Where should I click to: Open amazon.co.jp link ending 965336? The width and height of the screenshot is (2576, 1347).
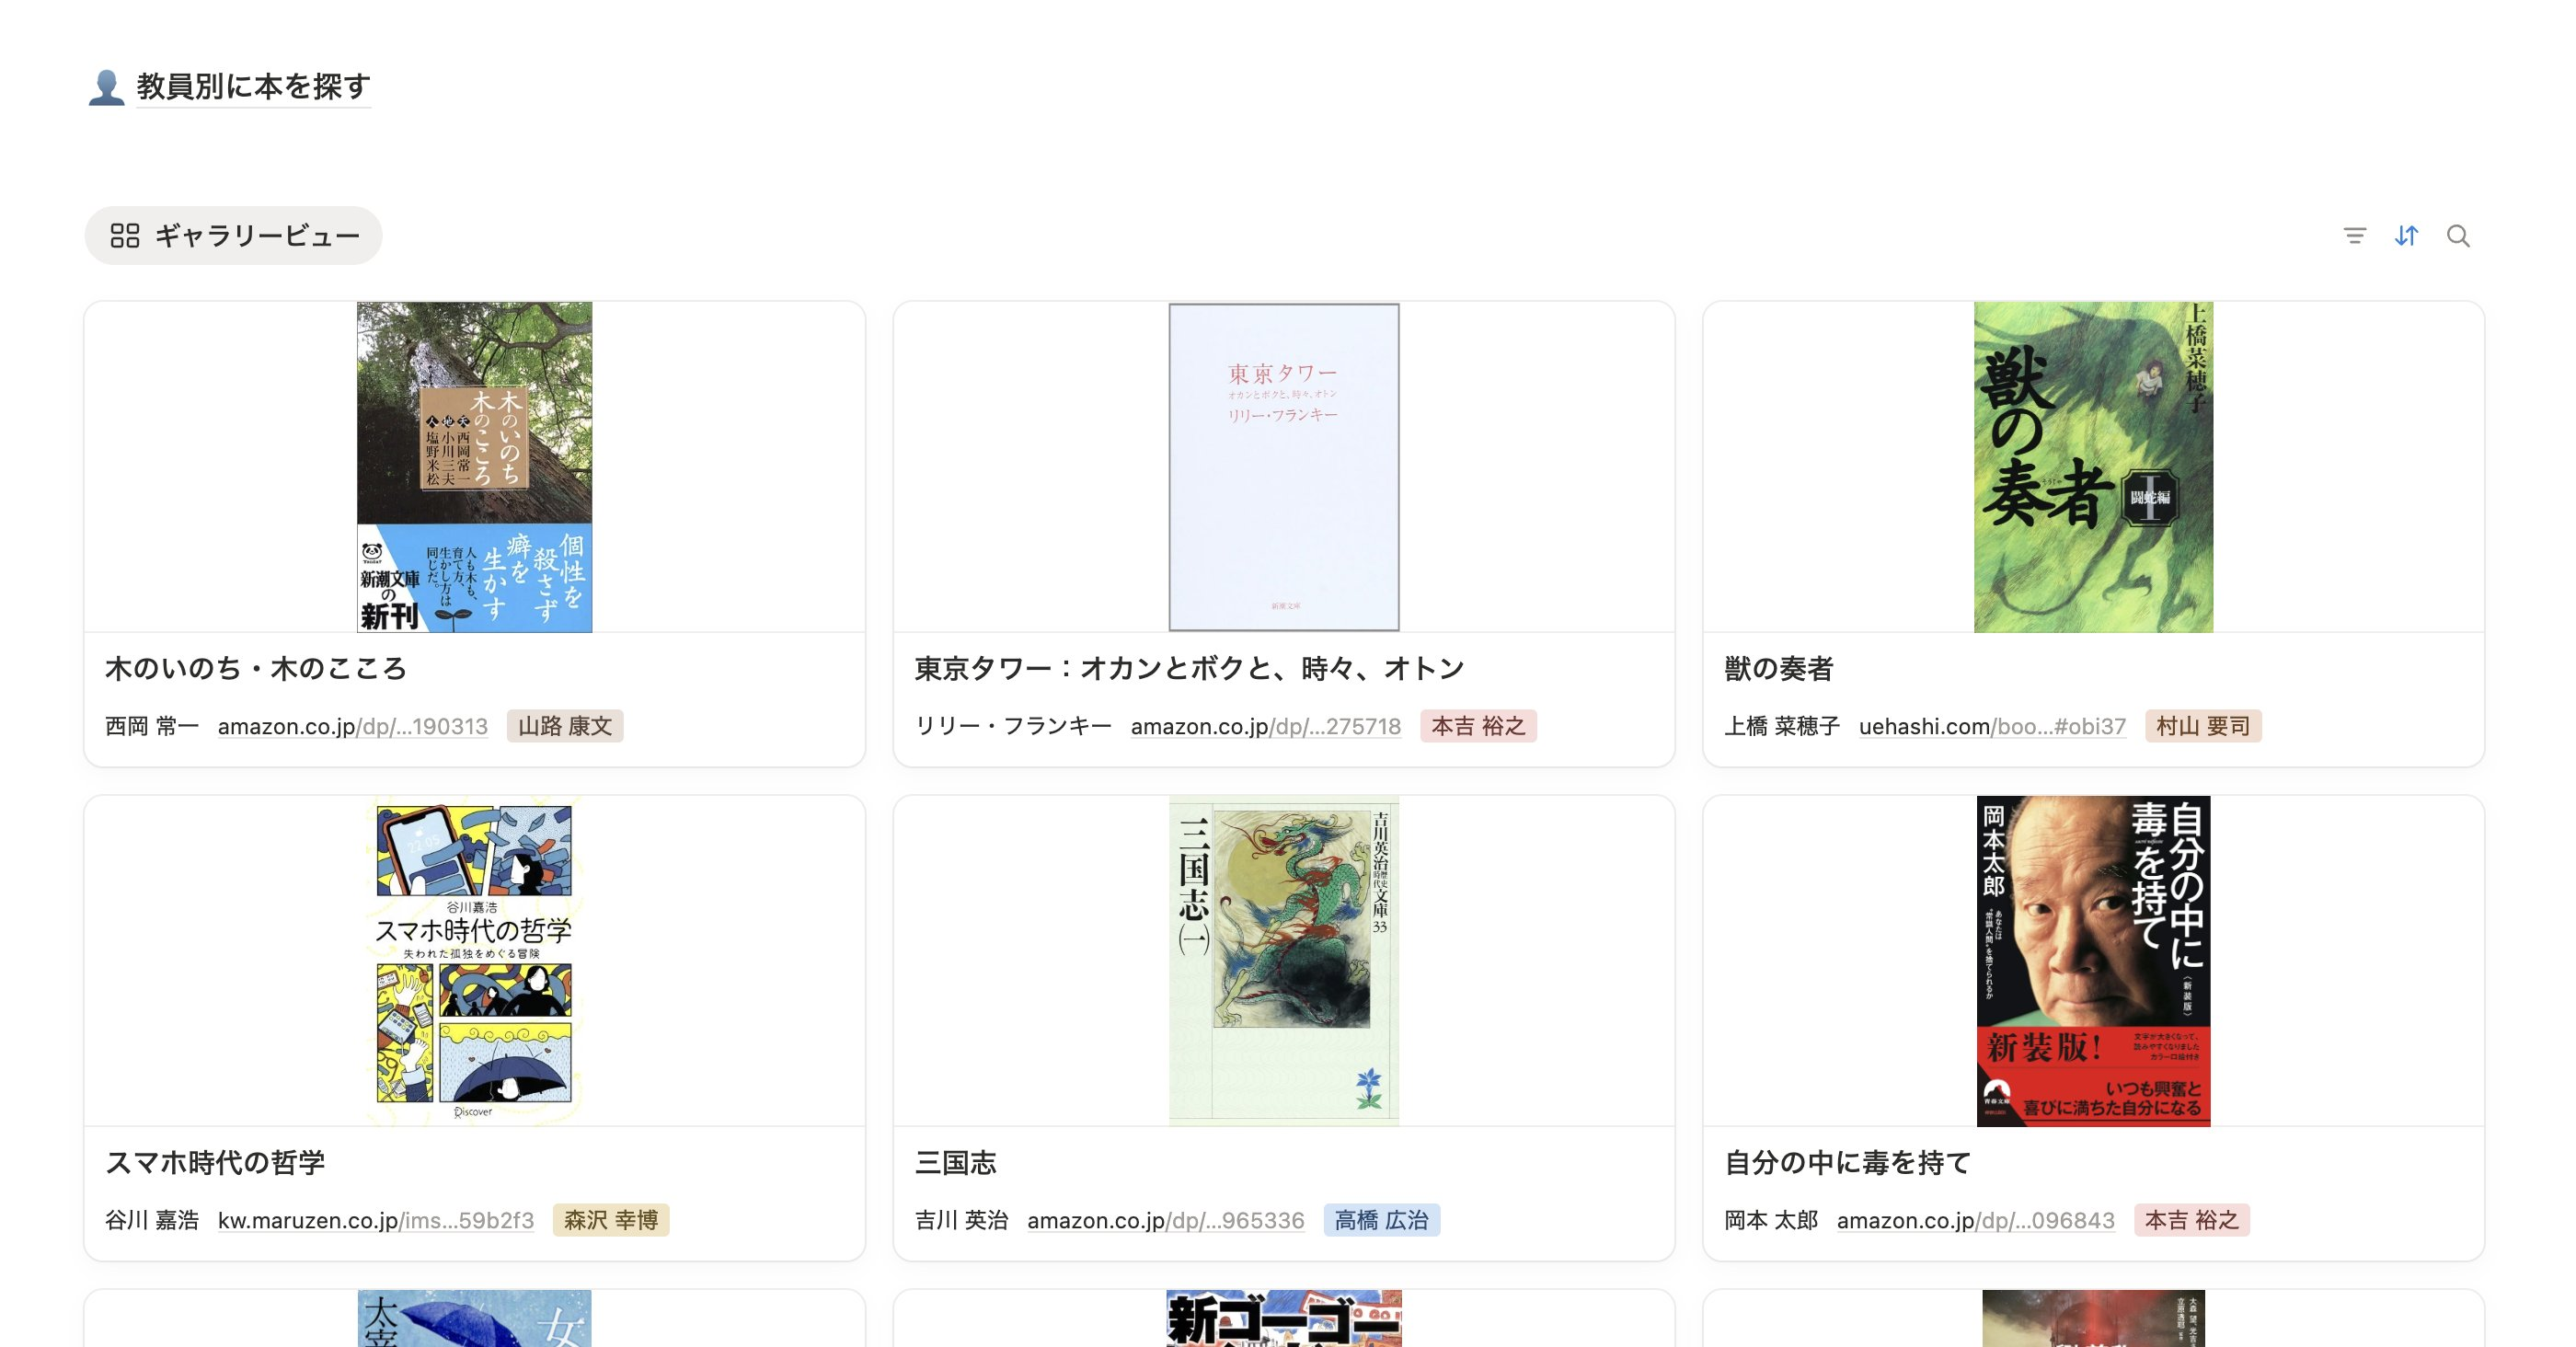[x=1166, y=1220]
